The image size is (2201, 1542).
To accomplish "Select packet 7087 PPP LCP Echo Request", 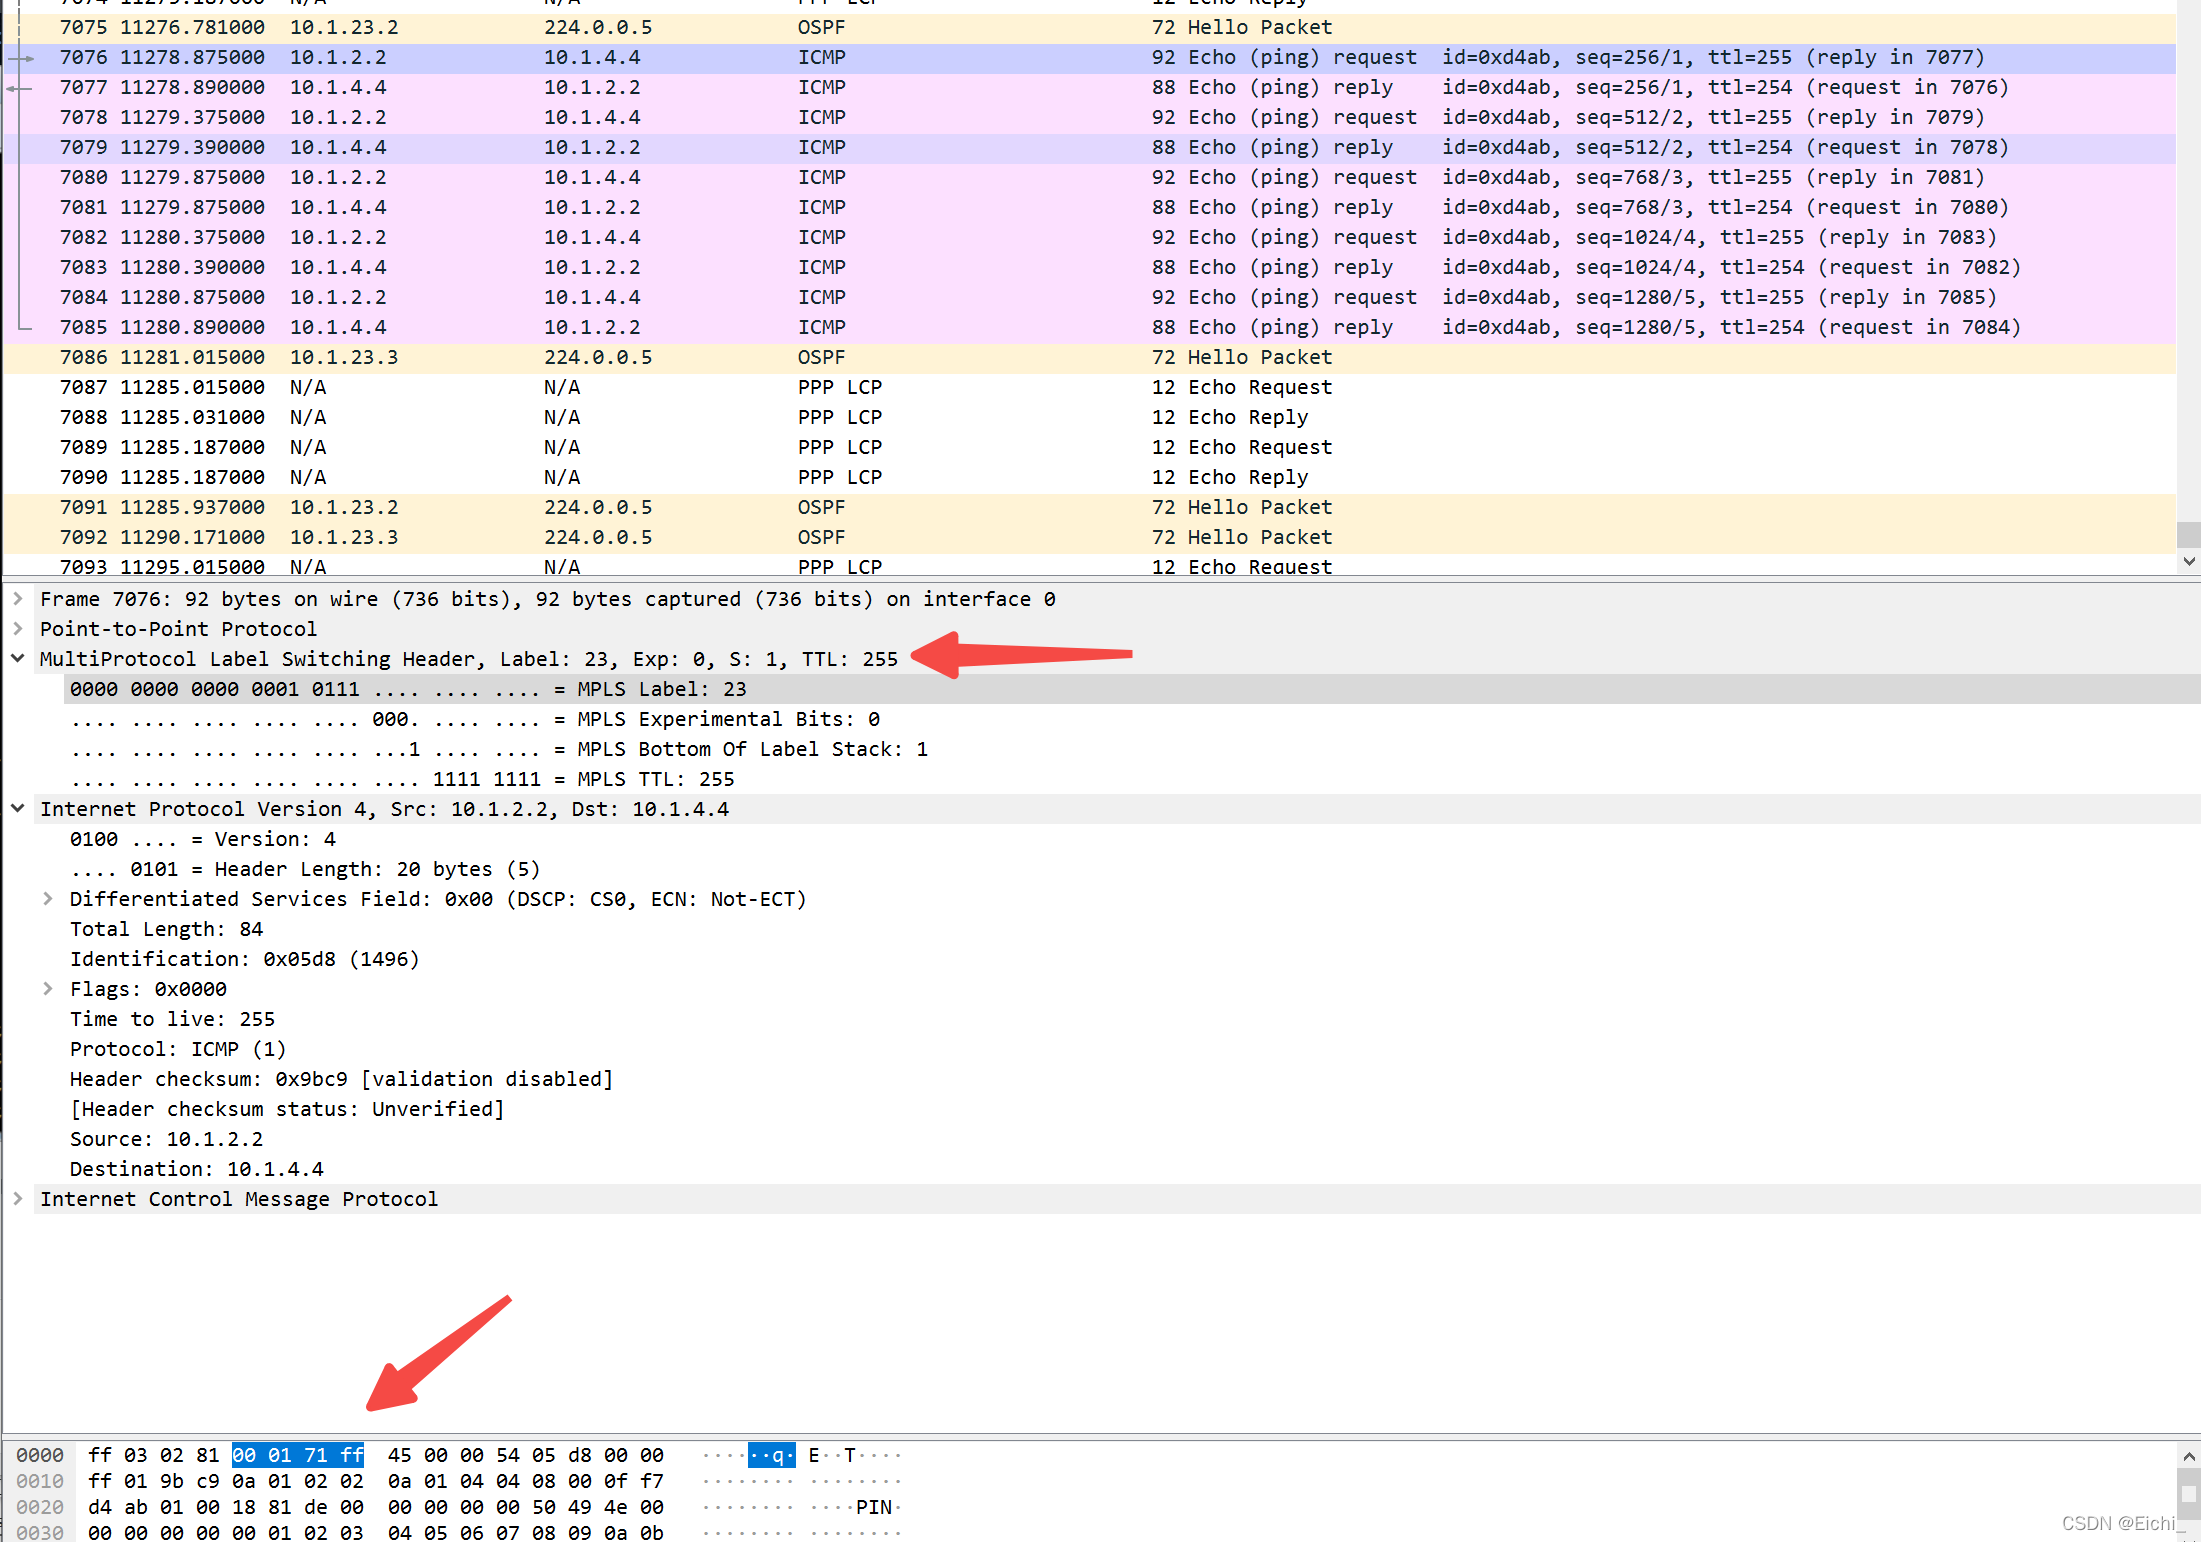I will pos(1089,388).
